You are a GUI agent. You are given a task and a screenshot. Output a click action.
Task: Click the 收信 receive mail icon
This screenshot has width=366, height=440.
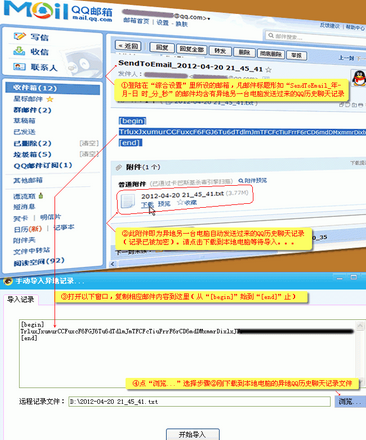[x=19, y=51]
